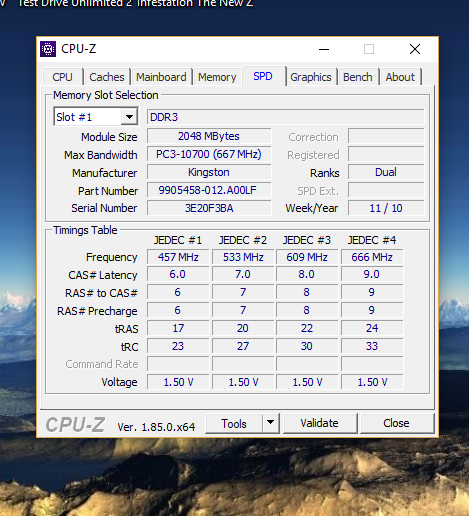Viewport: 469px width, 516px height.
Task: Click CAS# Latency value 6.0
Action: tap(178, 274)
